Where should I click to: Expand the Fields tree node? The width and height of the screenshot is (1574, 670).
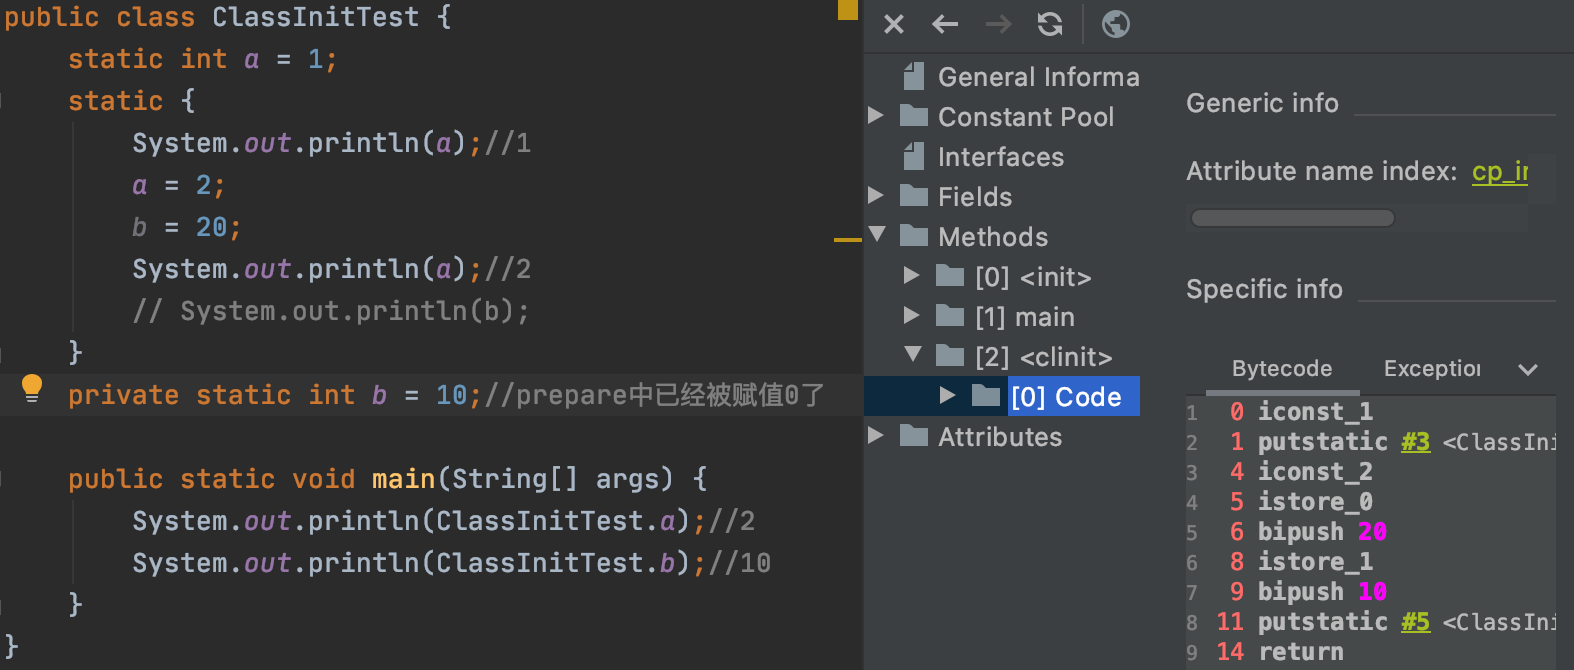click(876, 196)
